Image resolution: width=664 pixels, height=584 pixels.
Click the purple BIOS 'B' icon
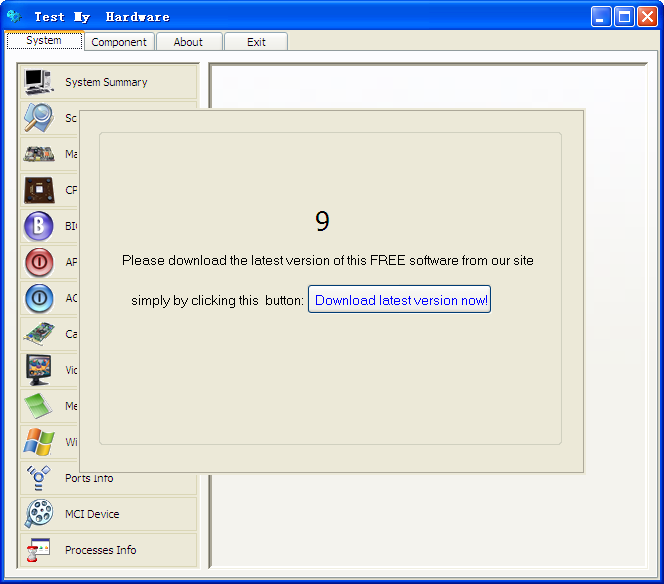39,226
